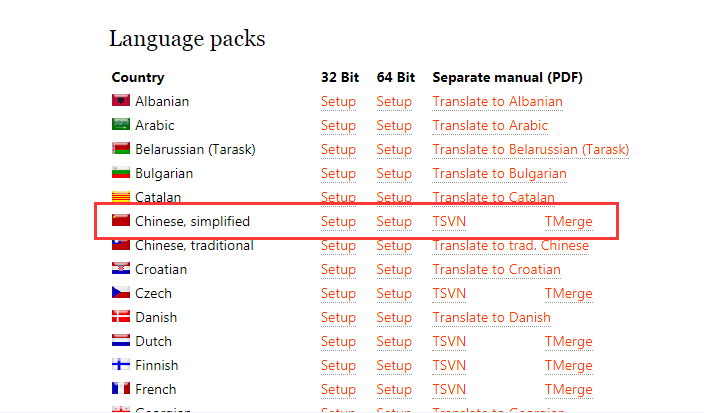The height and width of the screenshot is (413, 704).
Task: Click the Language packs heading
Action: (187, 39)
